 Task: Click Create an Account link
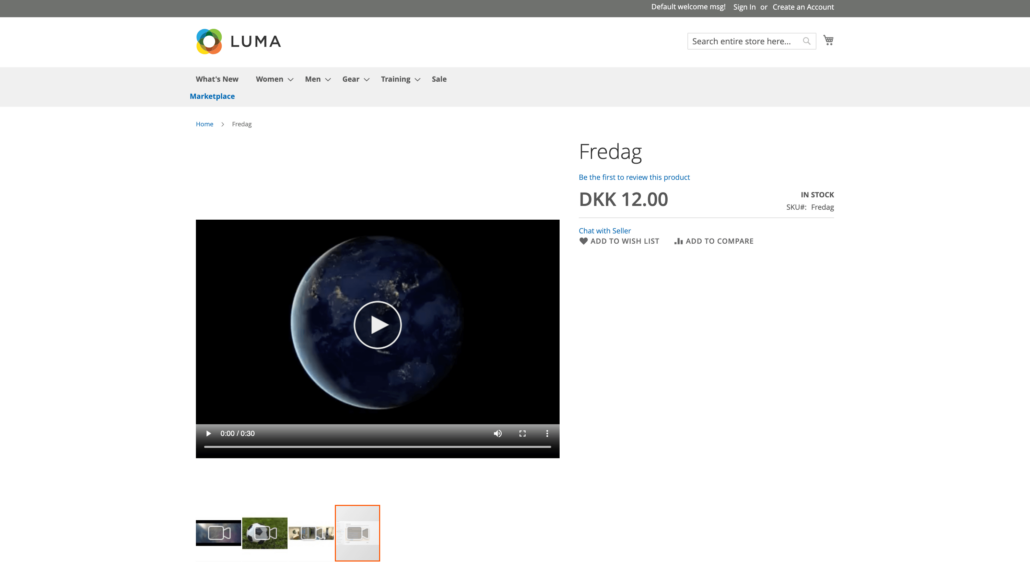pyautogui.click(x=803, y=7)
